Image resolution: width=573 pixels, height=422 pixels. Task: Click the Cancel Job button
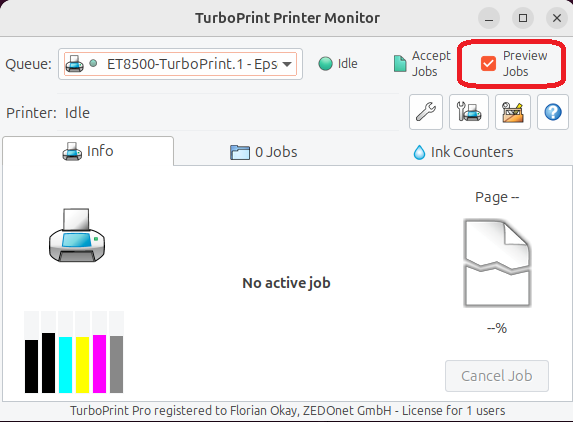point(497,376)
